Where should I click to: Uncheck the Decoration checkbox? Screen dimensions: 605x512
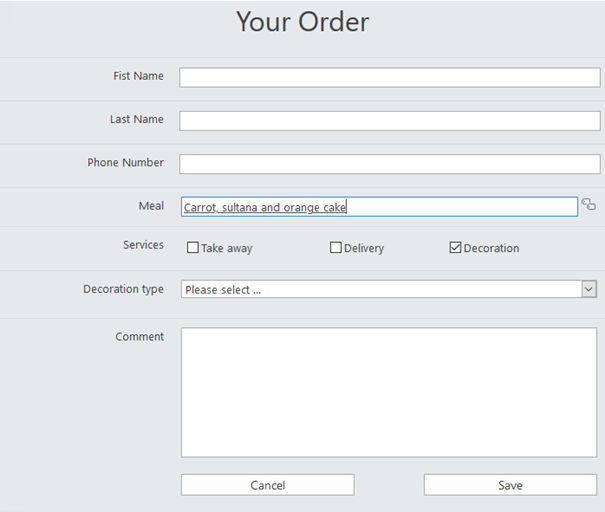pyautogui.click(x=455, y=247)
